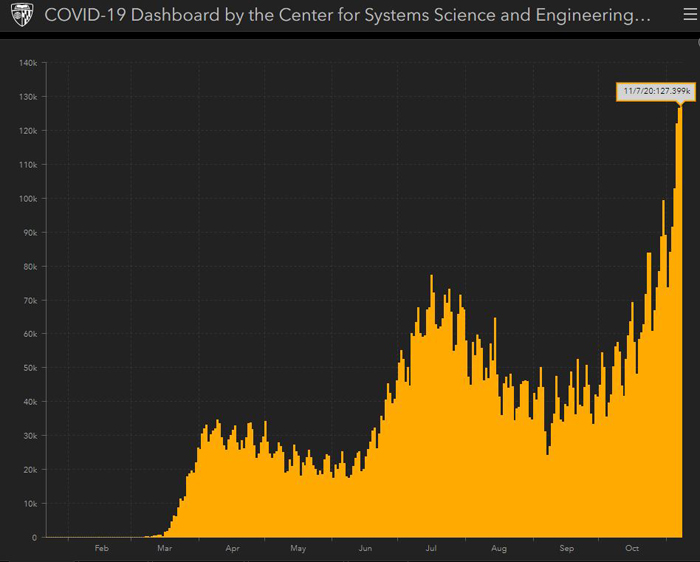Click the 11/7/20:127.399k data tooltip
700x562 pixels.
coord(656,92)
